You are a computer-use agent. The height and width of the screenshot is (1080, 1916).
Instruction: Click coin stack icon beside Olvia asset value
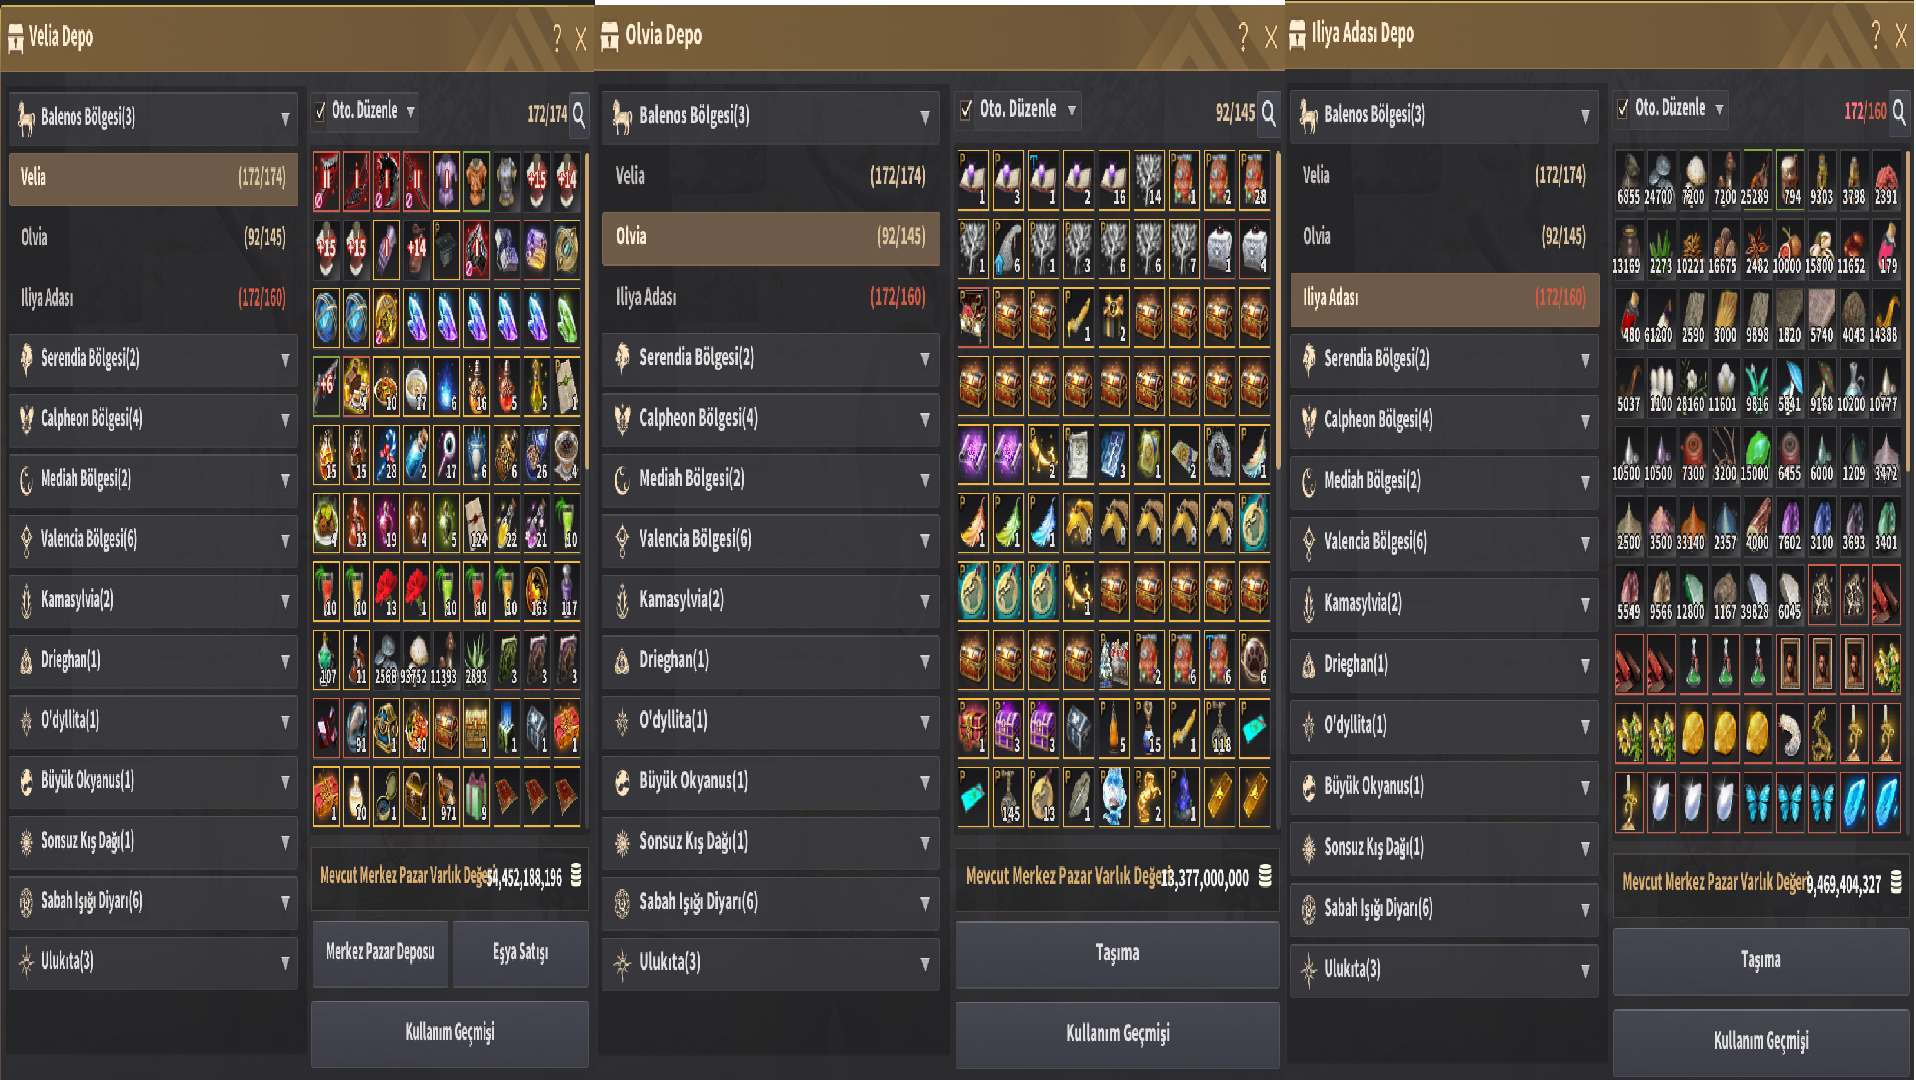(x=1265, y=876)
